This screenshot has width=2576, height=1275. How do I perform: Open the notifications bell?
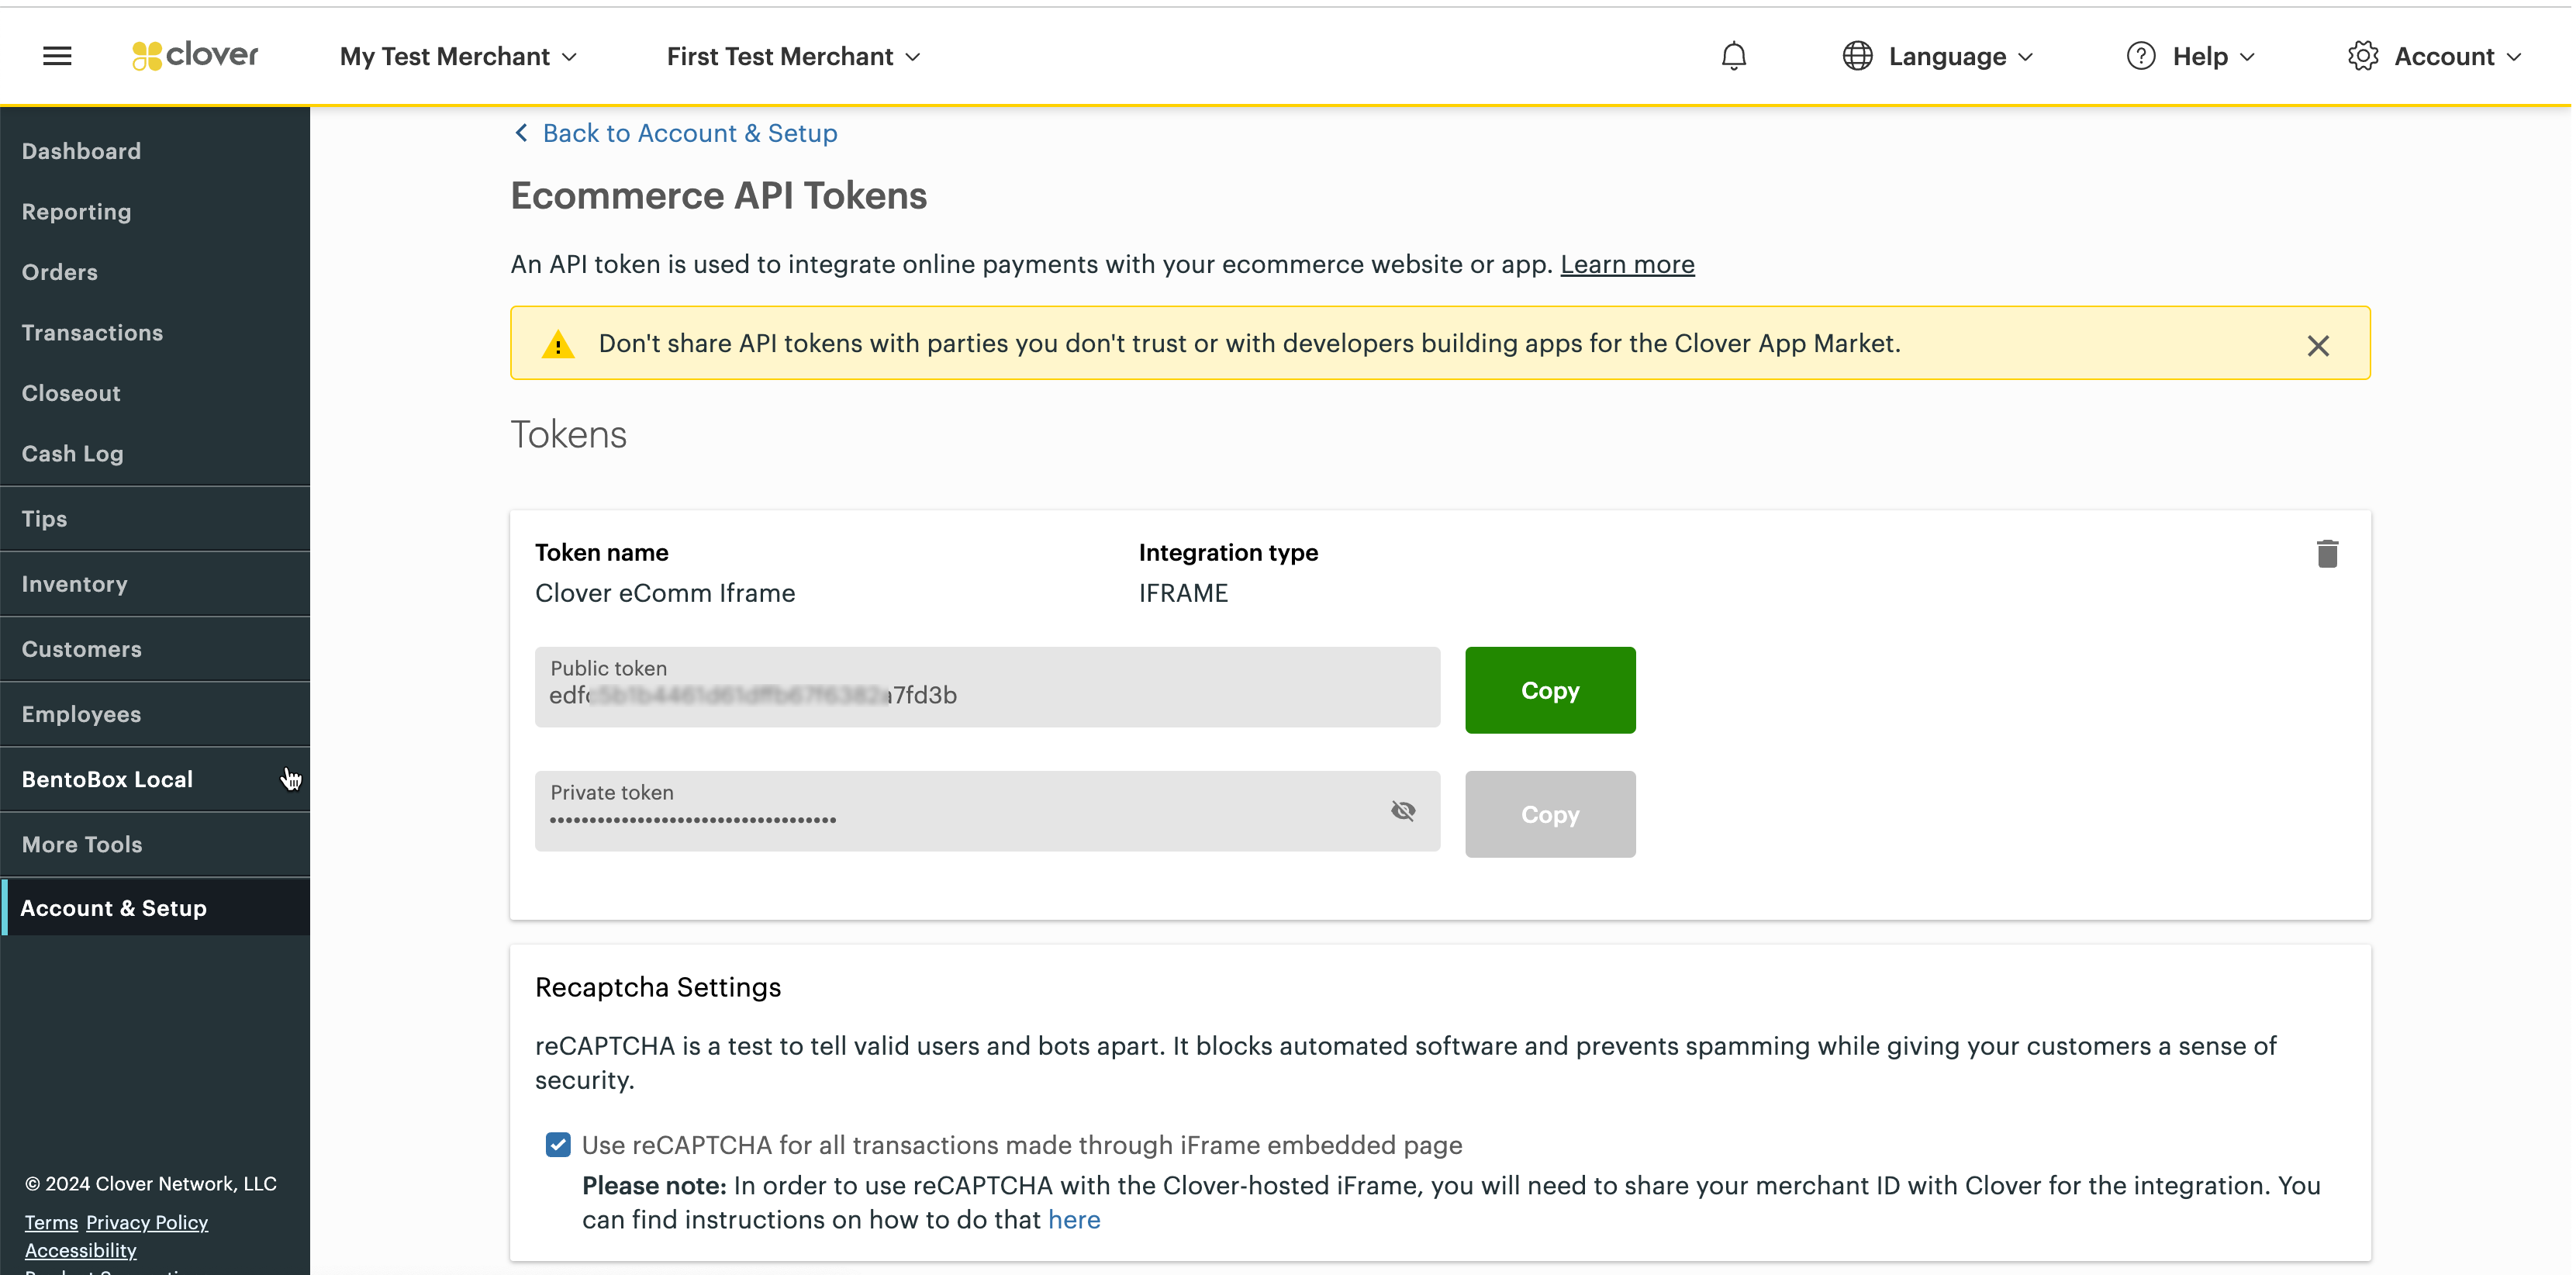[1733, 56]
